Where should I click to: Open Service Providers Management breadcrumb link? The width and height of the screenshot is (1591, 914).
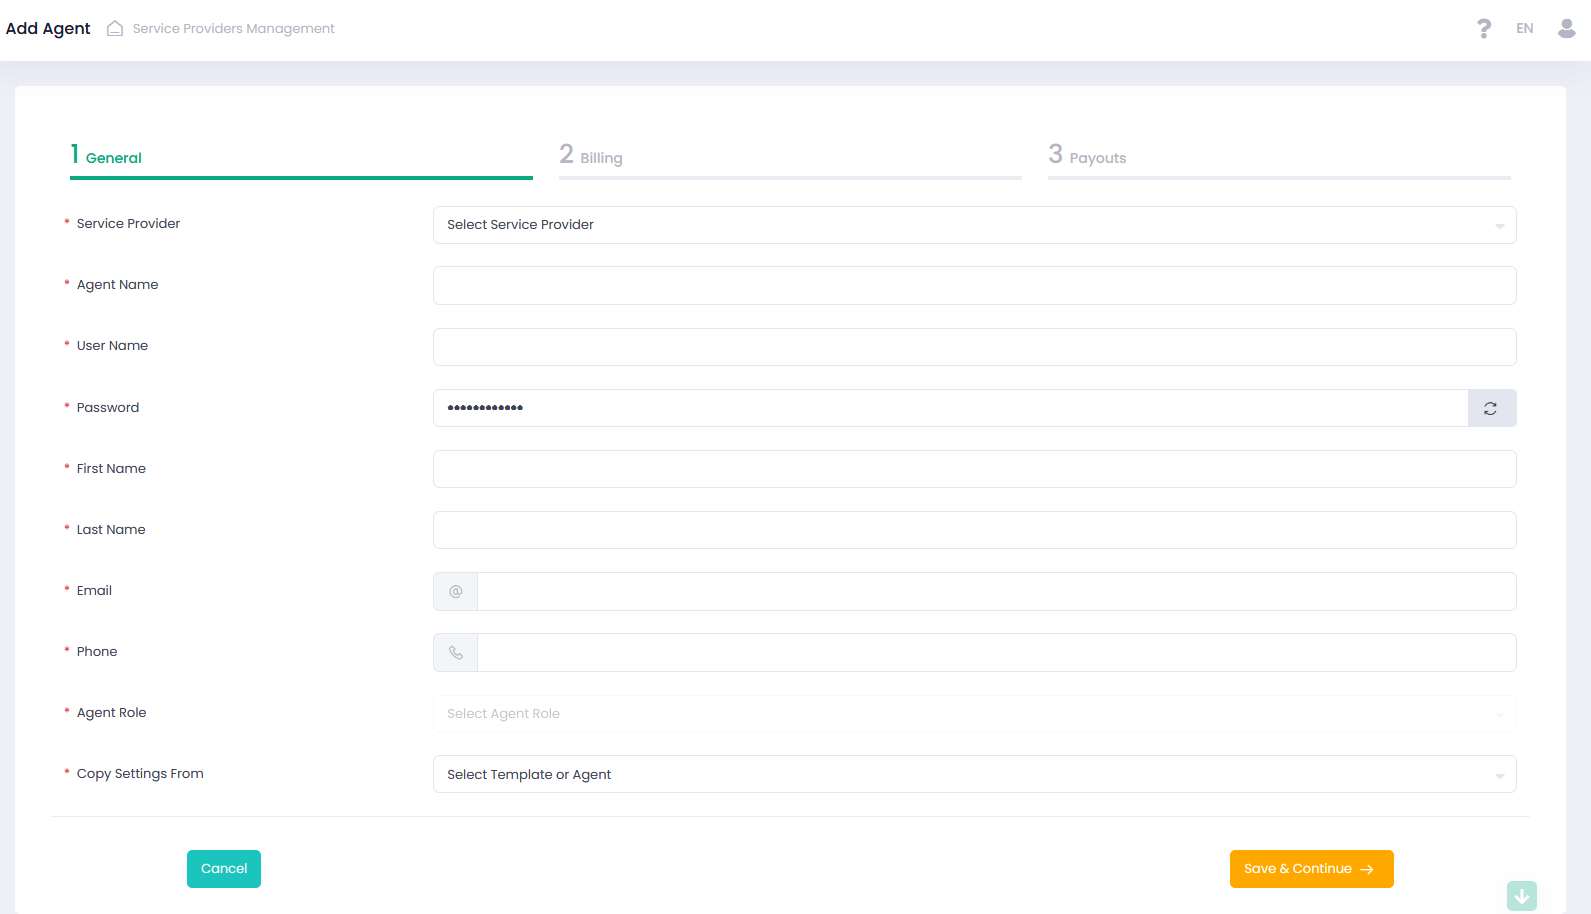[233, 28]
